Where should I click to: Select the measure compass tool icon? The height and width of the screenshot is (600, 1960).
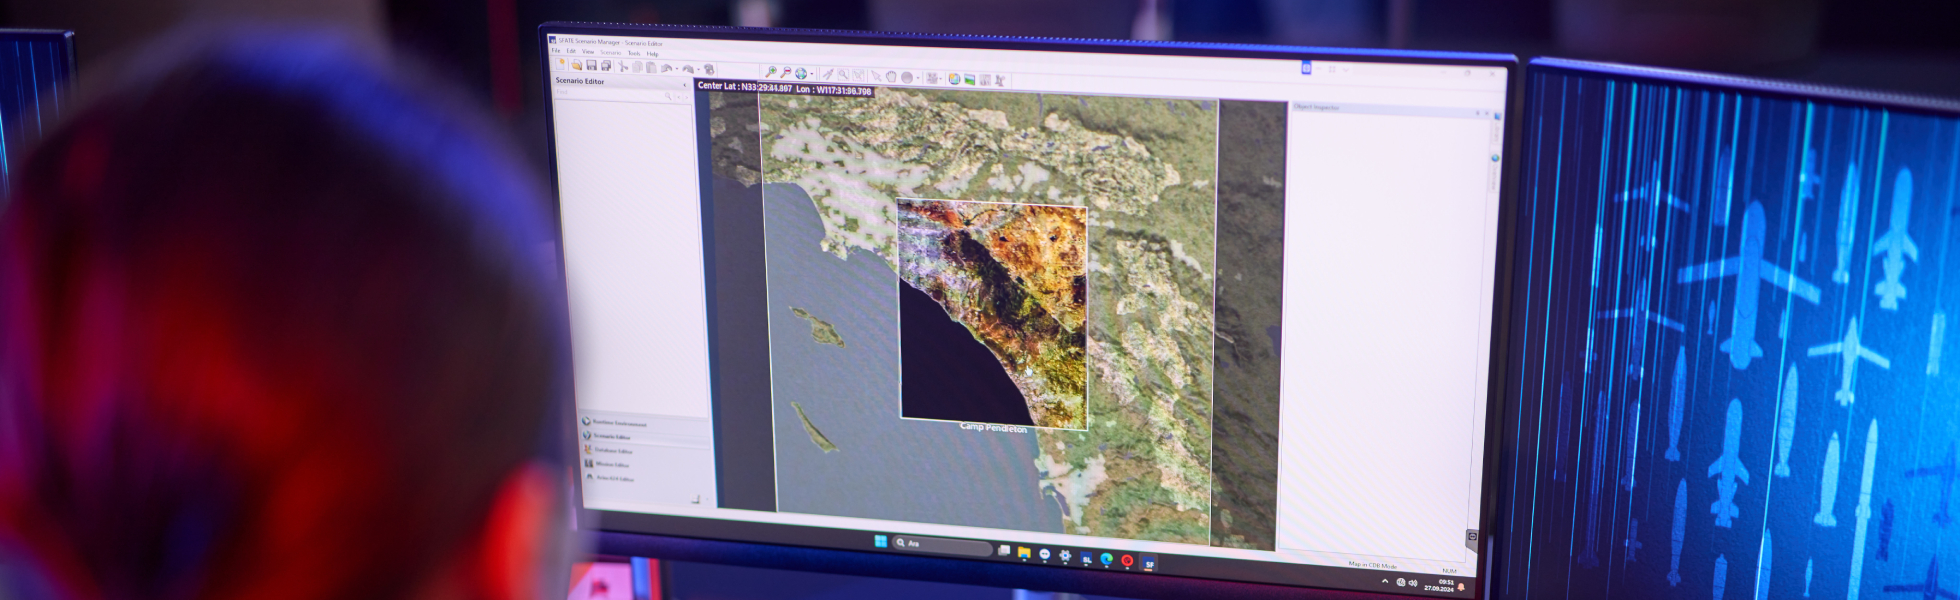pyautogui.click(x=828, y=74)
